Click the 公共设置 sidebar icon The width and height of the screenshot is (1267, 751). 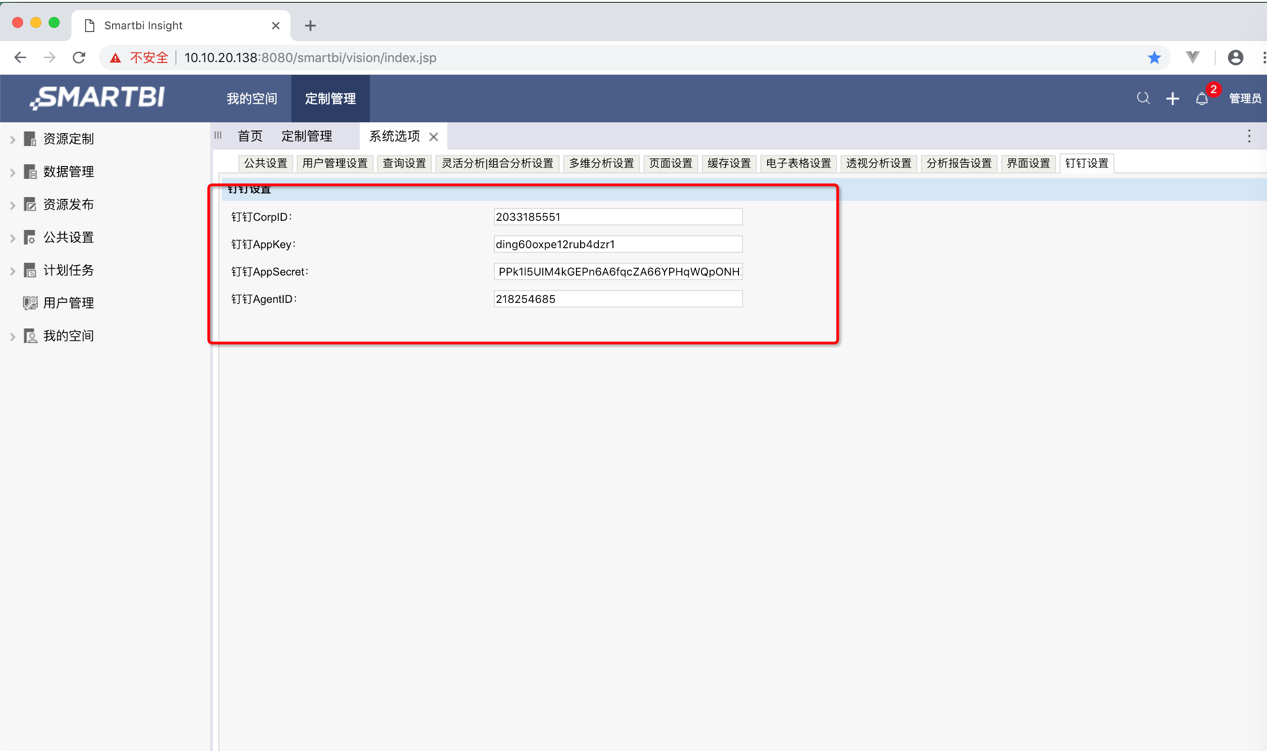[x=30, y=237]
